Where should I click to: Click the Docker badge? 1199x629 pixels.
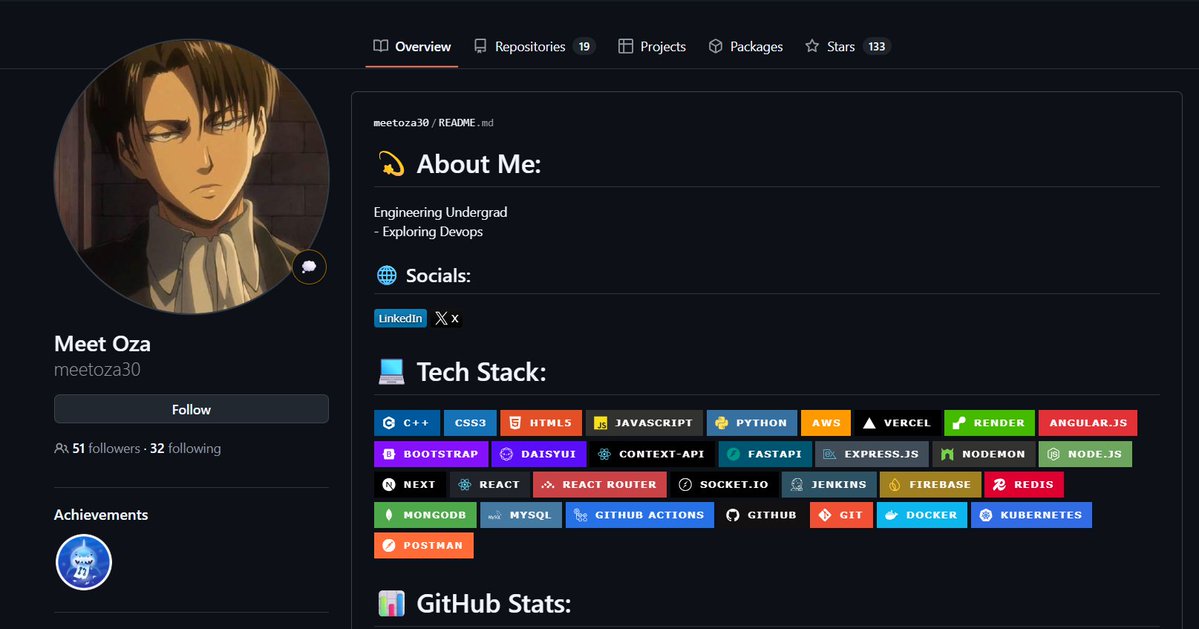pos(922,515)
